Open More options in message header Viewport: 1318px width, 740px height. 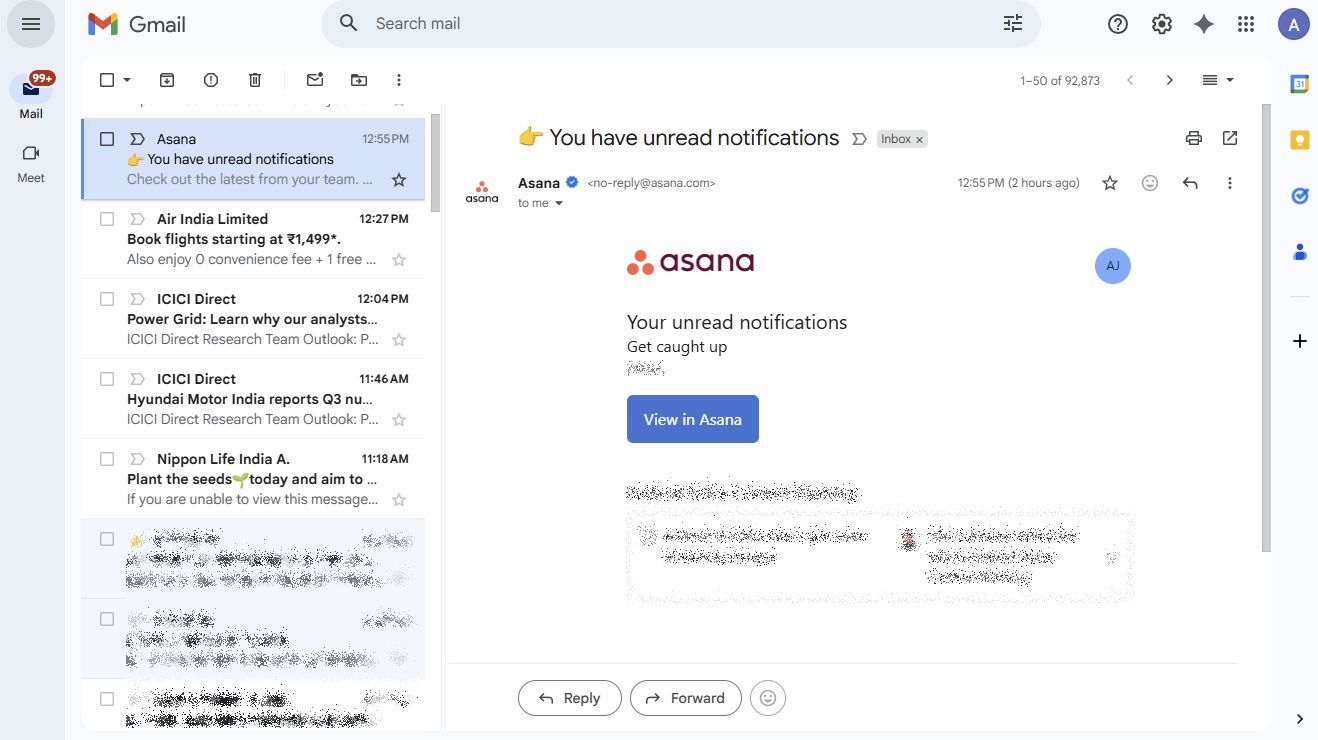pos(1230,183)
